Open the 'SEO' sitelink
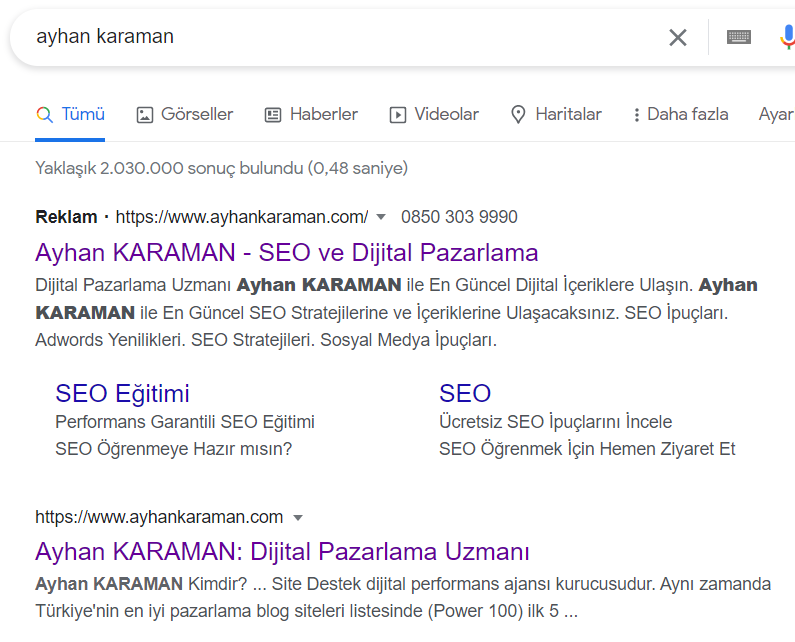Image resolution: width=795 pixels, height=642 pixels. 465,394
